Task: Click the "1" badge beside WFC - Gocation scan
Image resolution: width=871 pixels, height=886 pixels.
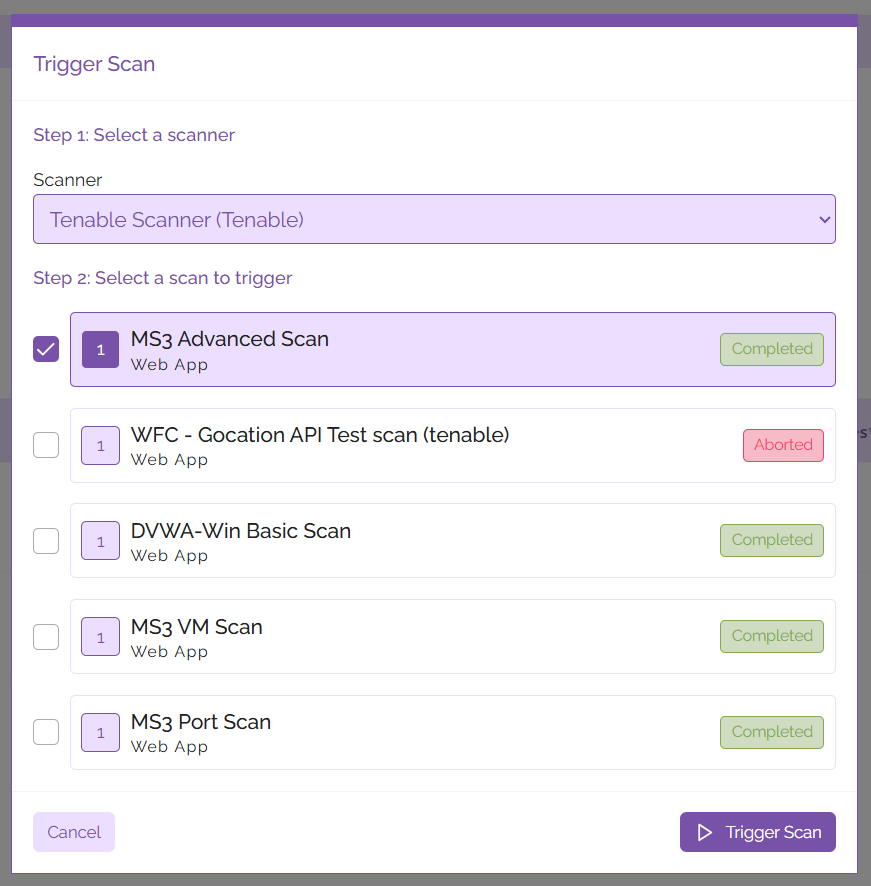Action: [99, 445]
